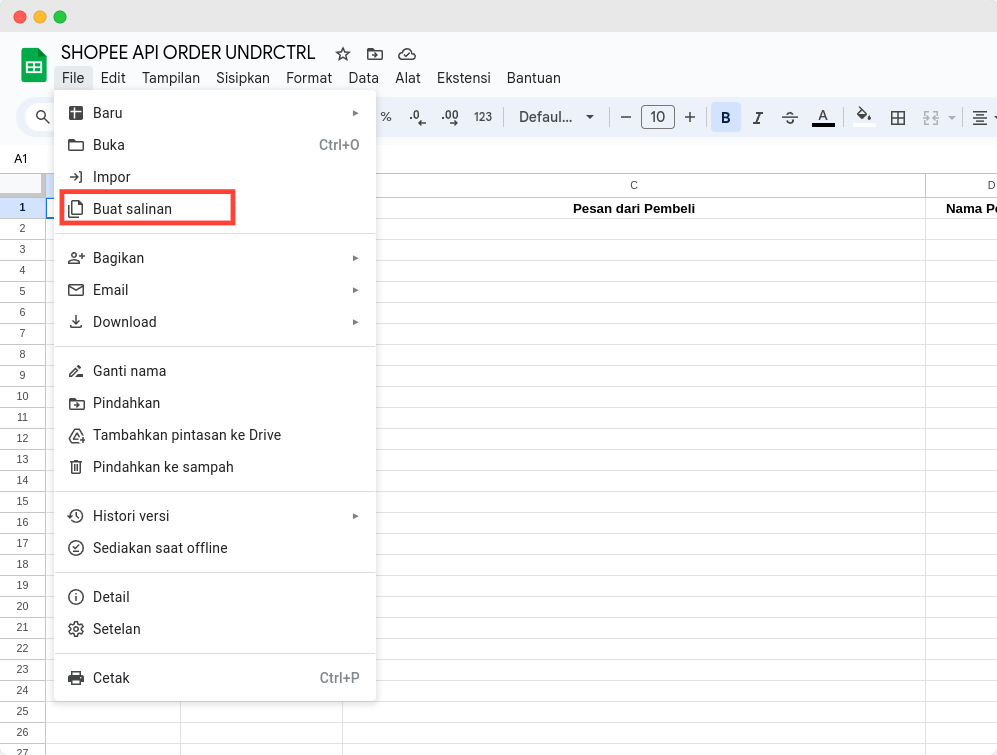Open the File menu
This screenshot has height=755, width=997.
[73, 78]
